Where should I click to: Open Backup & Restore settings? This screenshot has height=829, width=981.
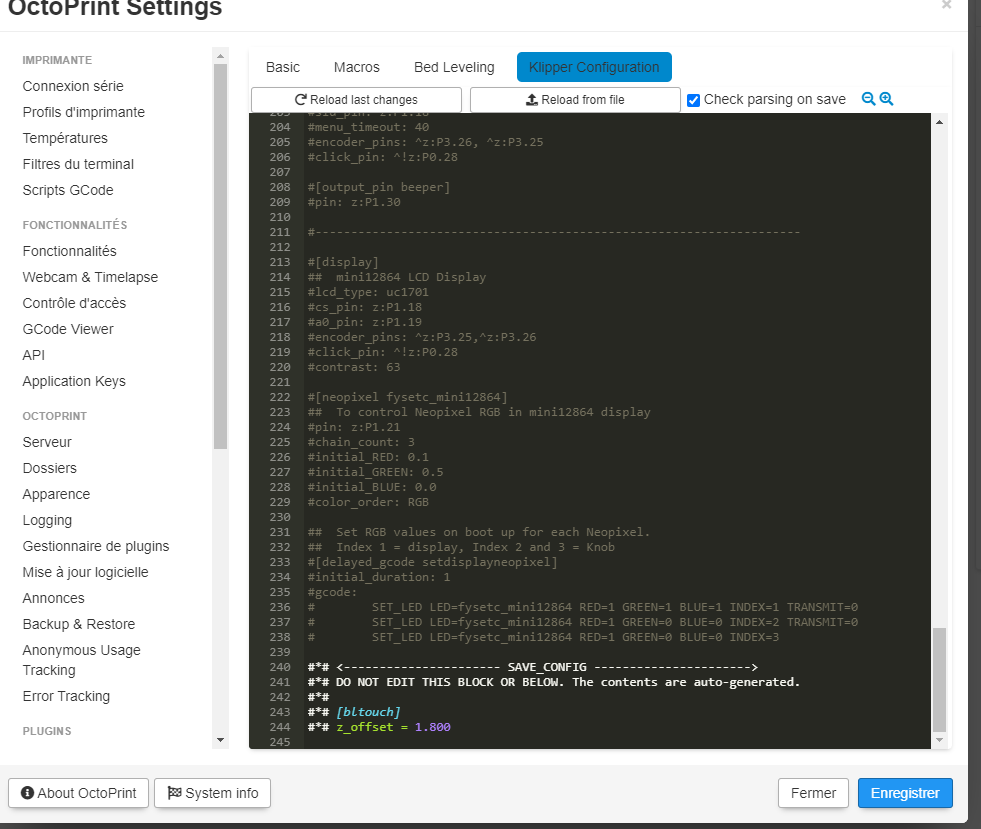[x=79, y=624]
